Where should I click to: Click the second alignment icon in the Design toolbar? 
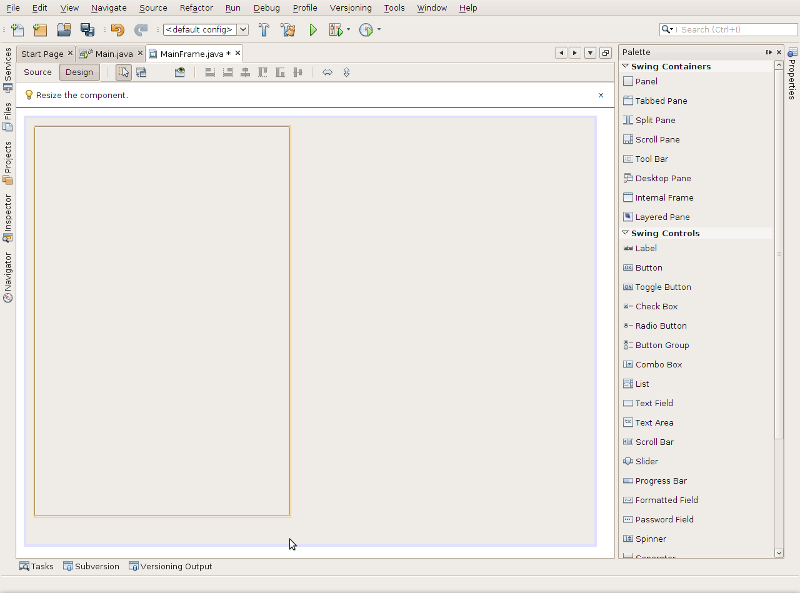click(228, 72)
